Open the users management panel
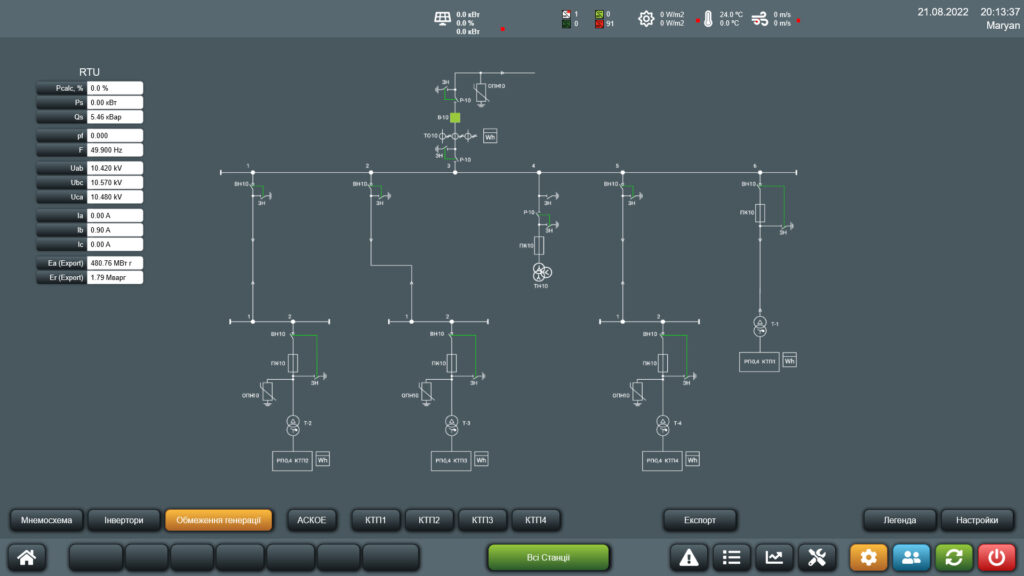Image resolution: width=1024 pixels, height=576 pixels. pos(912,557)
